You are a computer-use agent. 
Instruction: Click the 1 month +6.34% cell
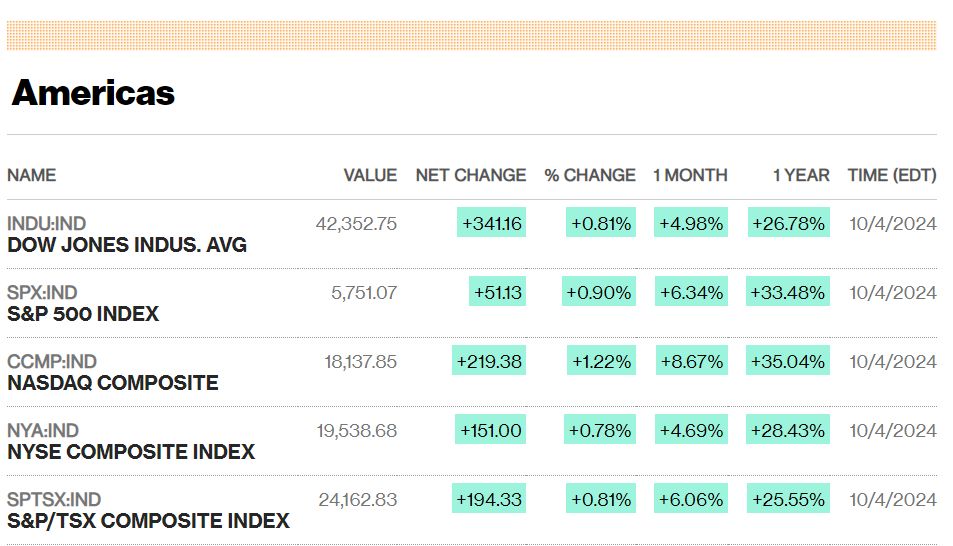[692, 292]
